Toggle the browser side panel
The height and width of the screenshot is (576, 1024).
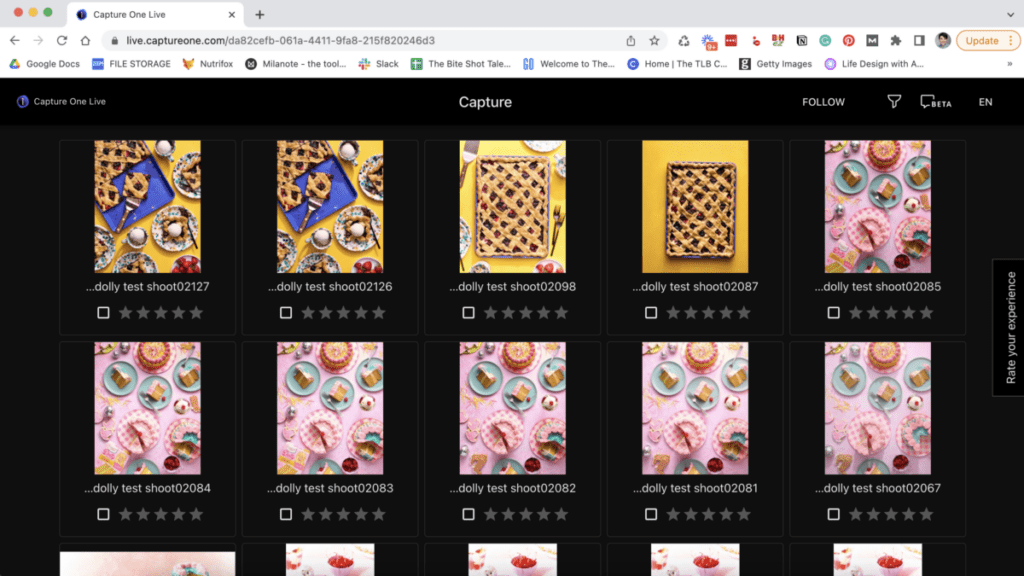[x=919, y=40]
